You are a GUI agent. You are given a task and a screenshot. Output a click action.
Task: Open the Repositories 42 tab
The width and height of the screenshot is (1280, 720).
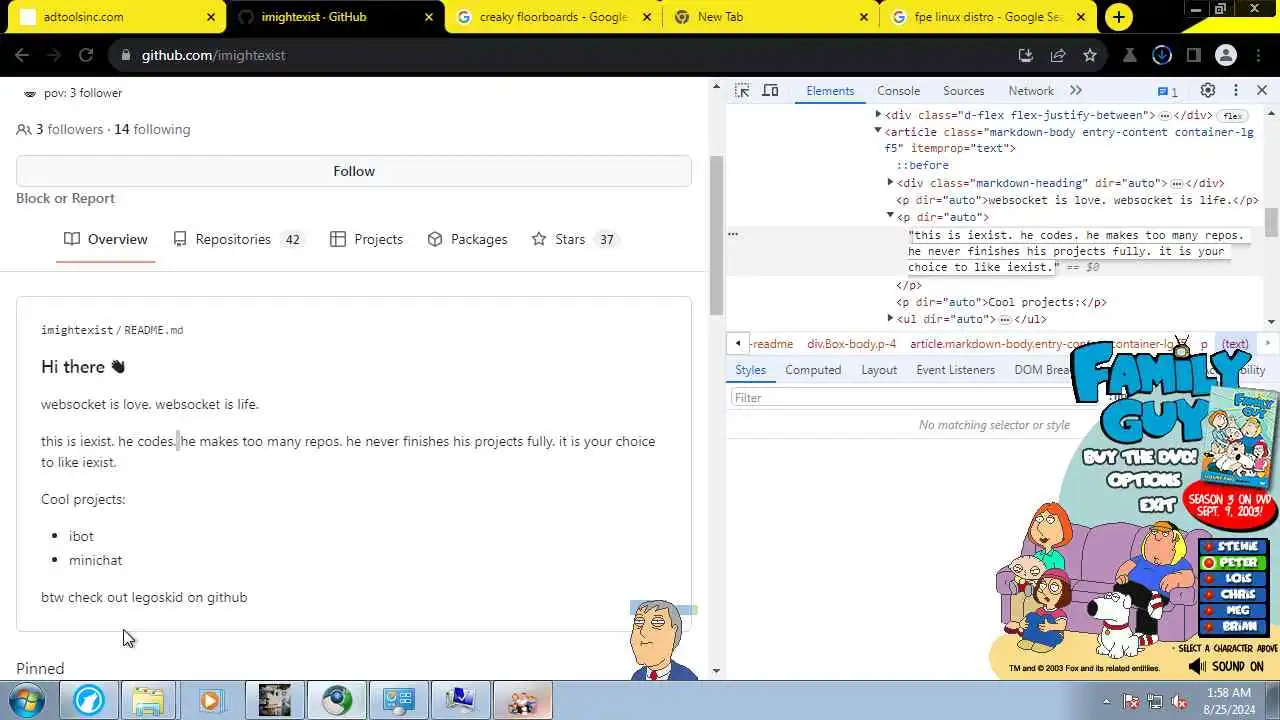tap(238, 239)
